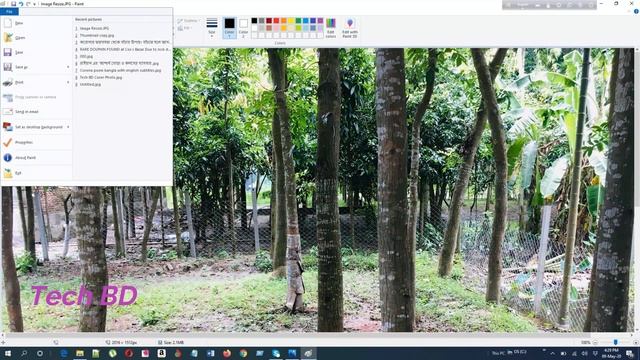Pick the green color in the palette

point(298,21)
